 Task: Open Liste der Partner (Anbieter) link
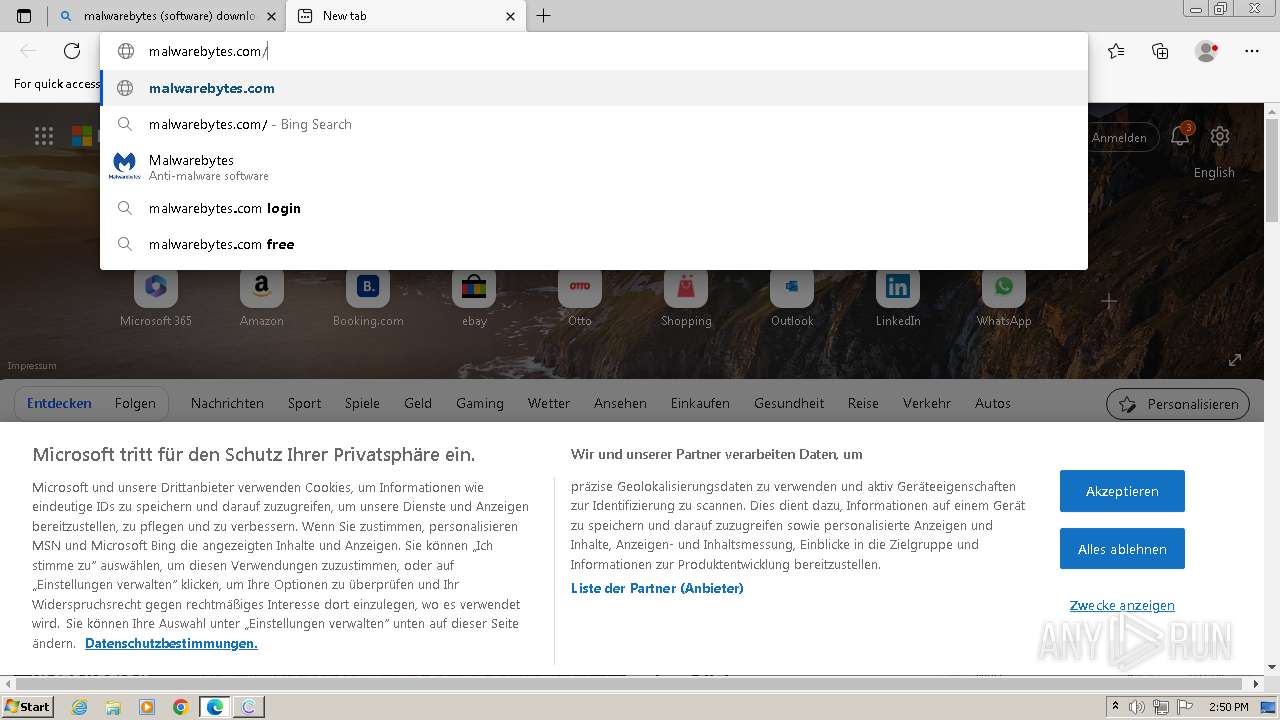657,588
